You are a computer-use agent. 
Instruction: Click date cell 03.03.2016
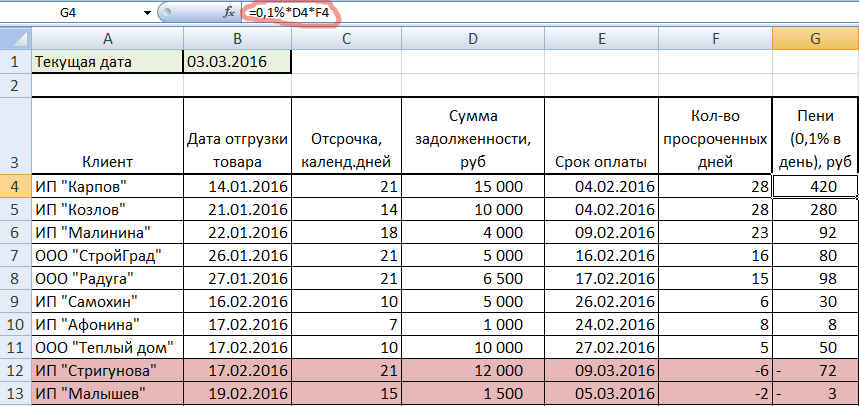click(x=237, y=62)
